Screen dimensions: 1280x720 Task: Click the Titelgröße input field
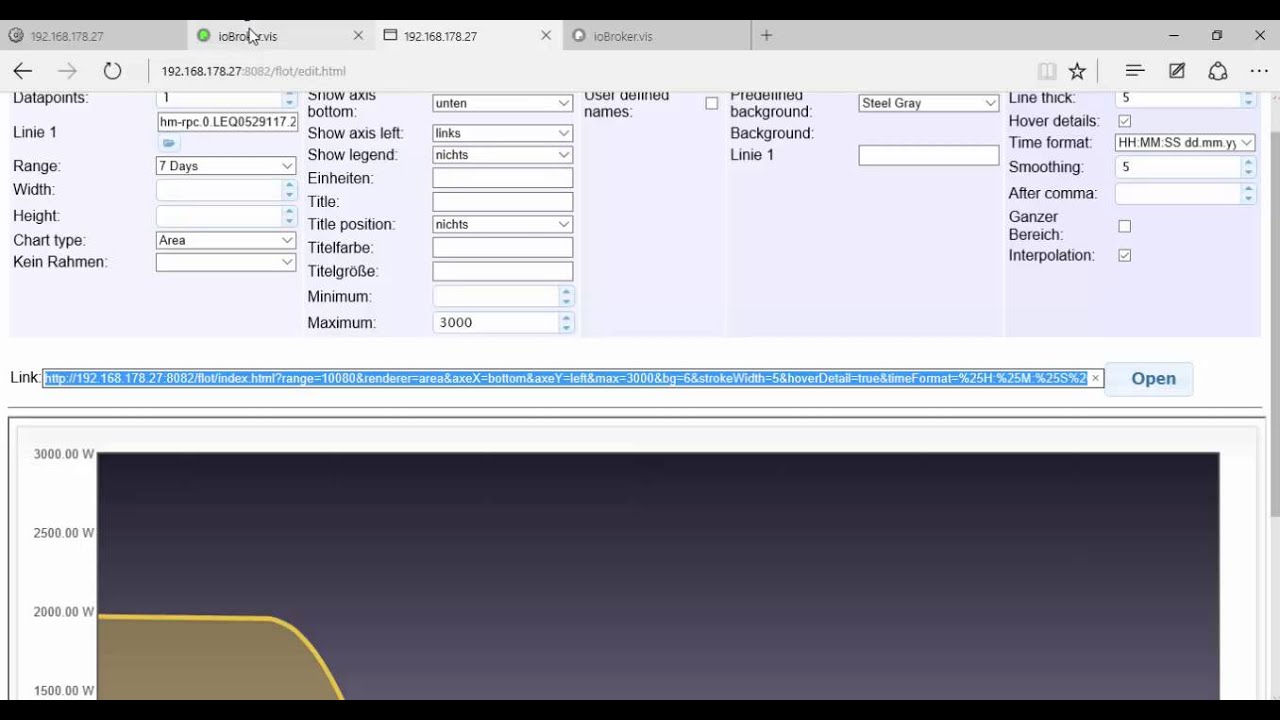502,271
